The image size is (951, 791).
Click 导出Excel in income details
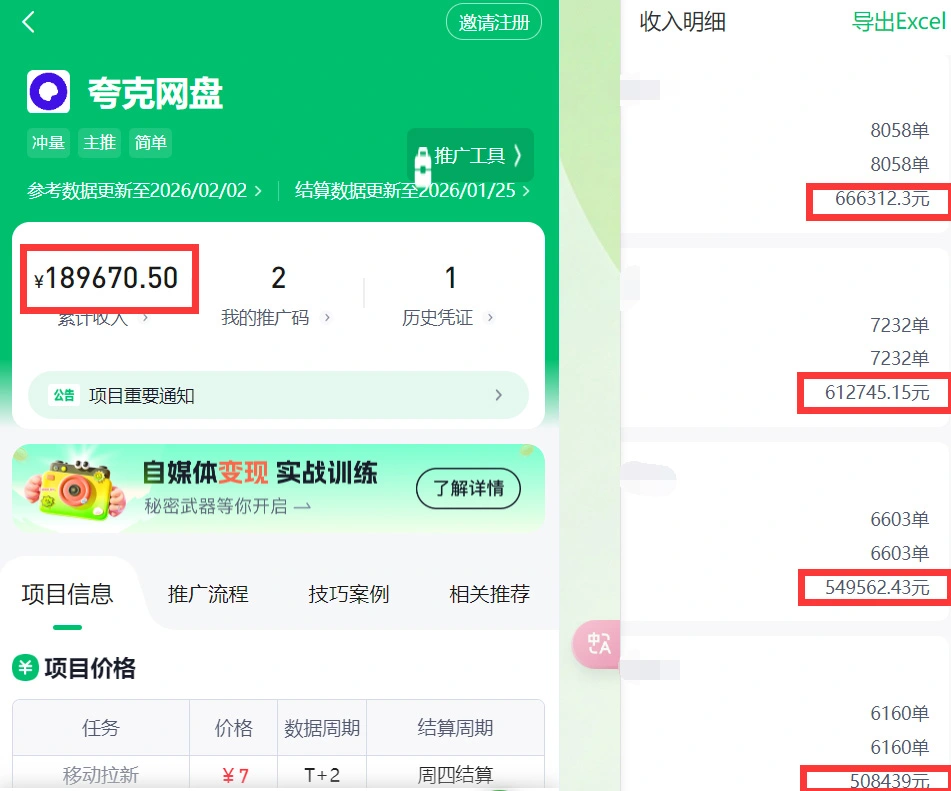pyautogui.click(x=899, y=22)
